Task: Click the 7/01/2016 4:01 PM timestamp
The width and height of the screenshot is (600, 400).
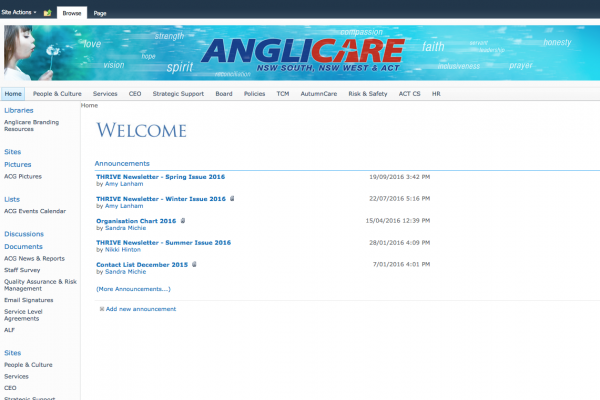Action: (x=401, y=264)
